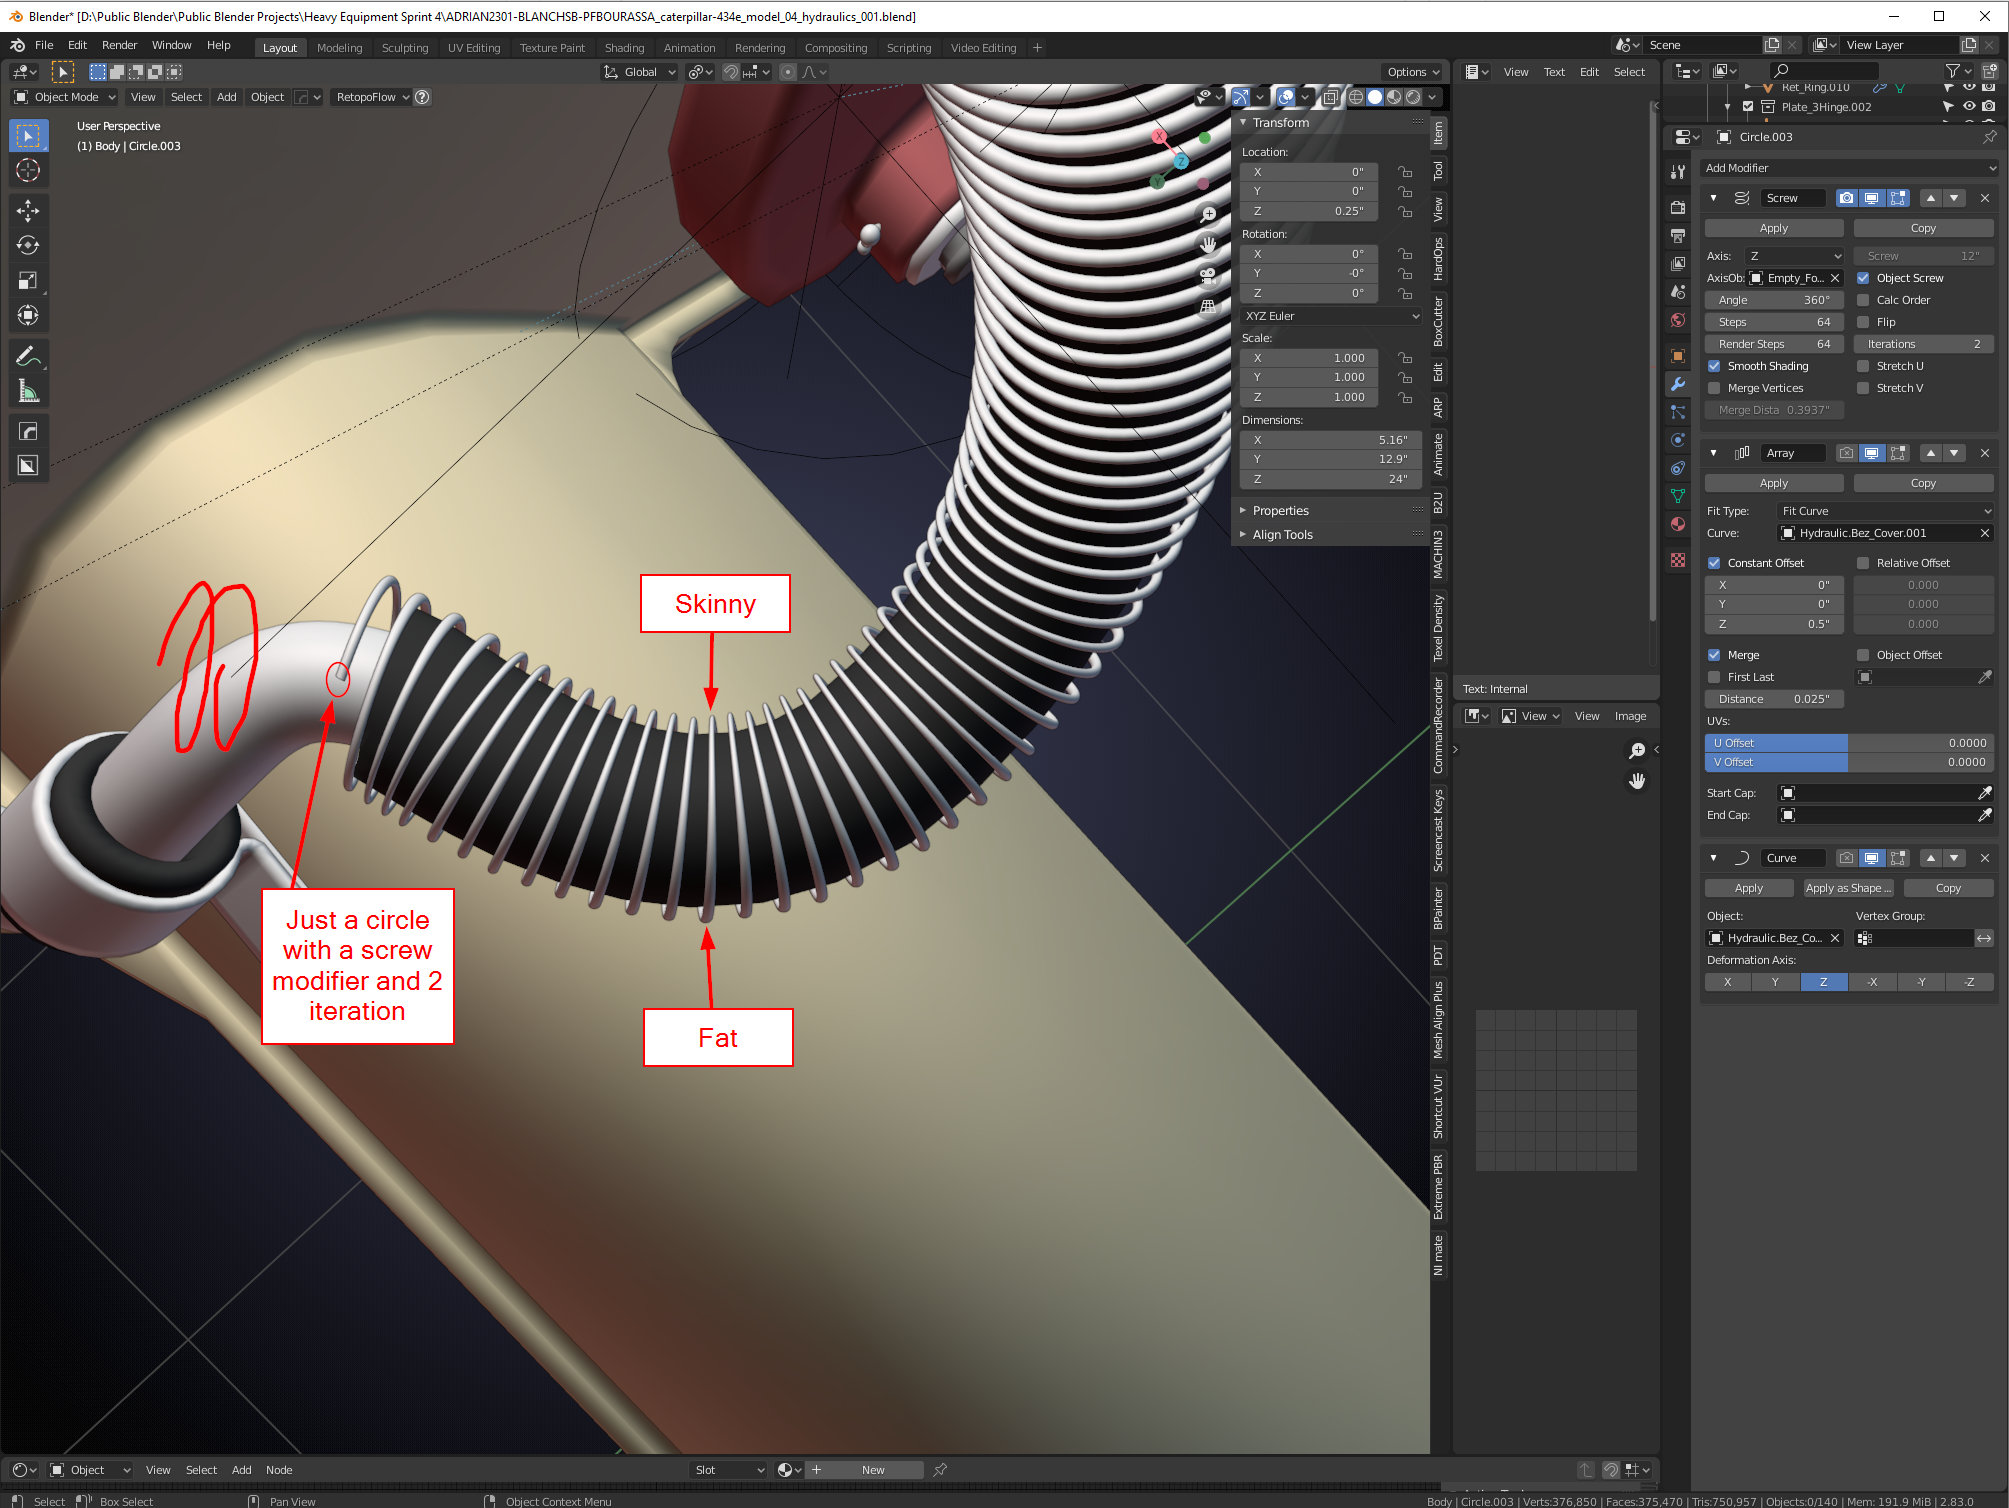Viewport: 2009px width, 1508px height.
Task: Open the Object Mode dropdown
Action: [66, 97]
